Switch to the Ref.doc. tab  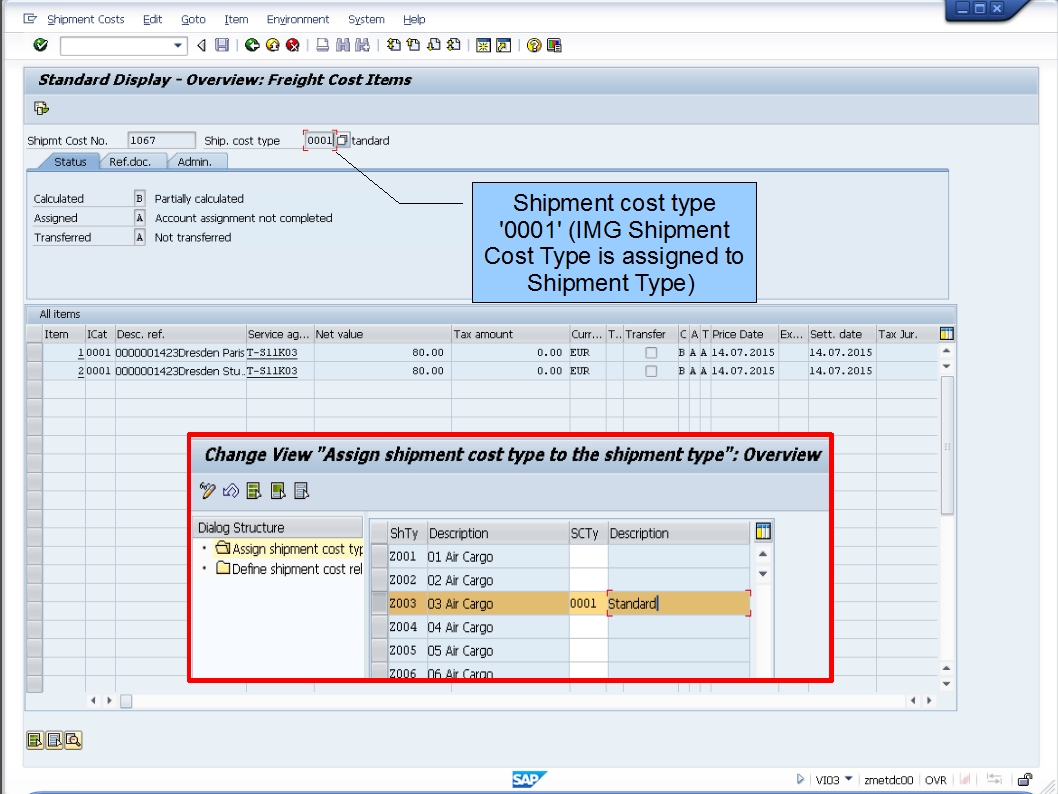(131, 161)
